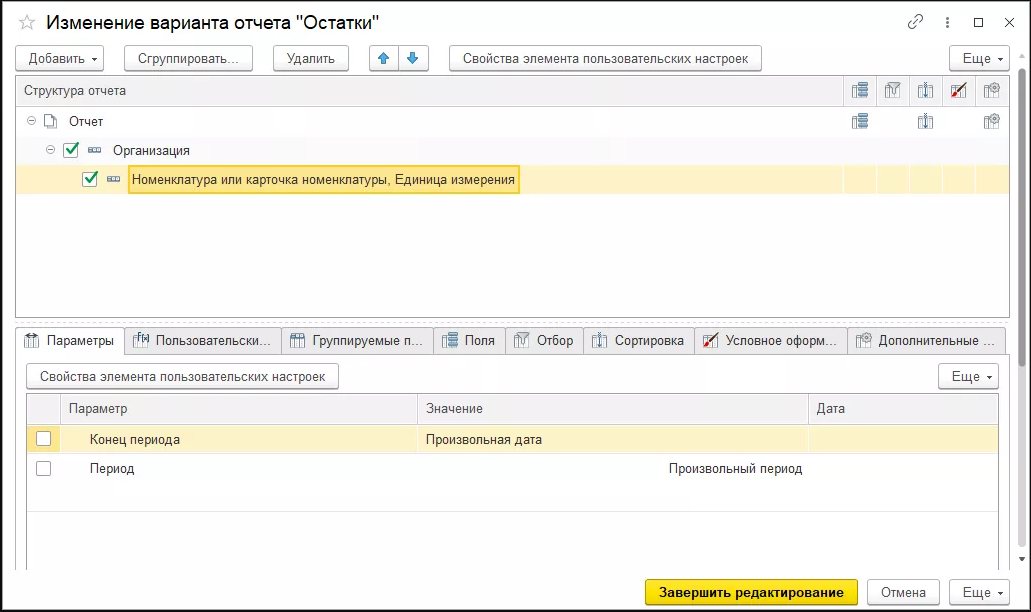Viewport: 1031px width, 612px height.
Task: Click conditional formatting column header icon
Action: point(958,91)
